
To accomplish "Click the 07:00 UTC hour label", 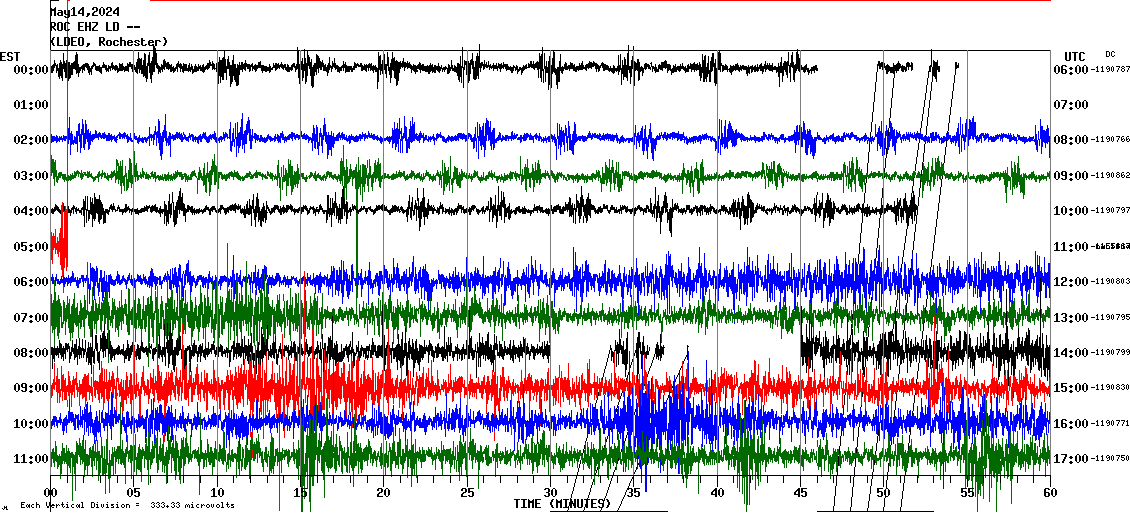I will point(1070,104).
